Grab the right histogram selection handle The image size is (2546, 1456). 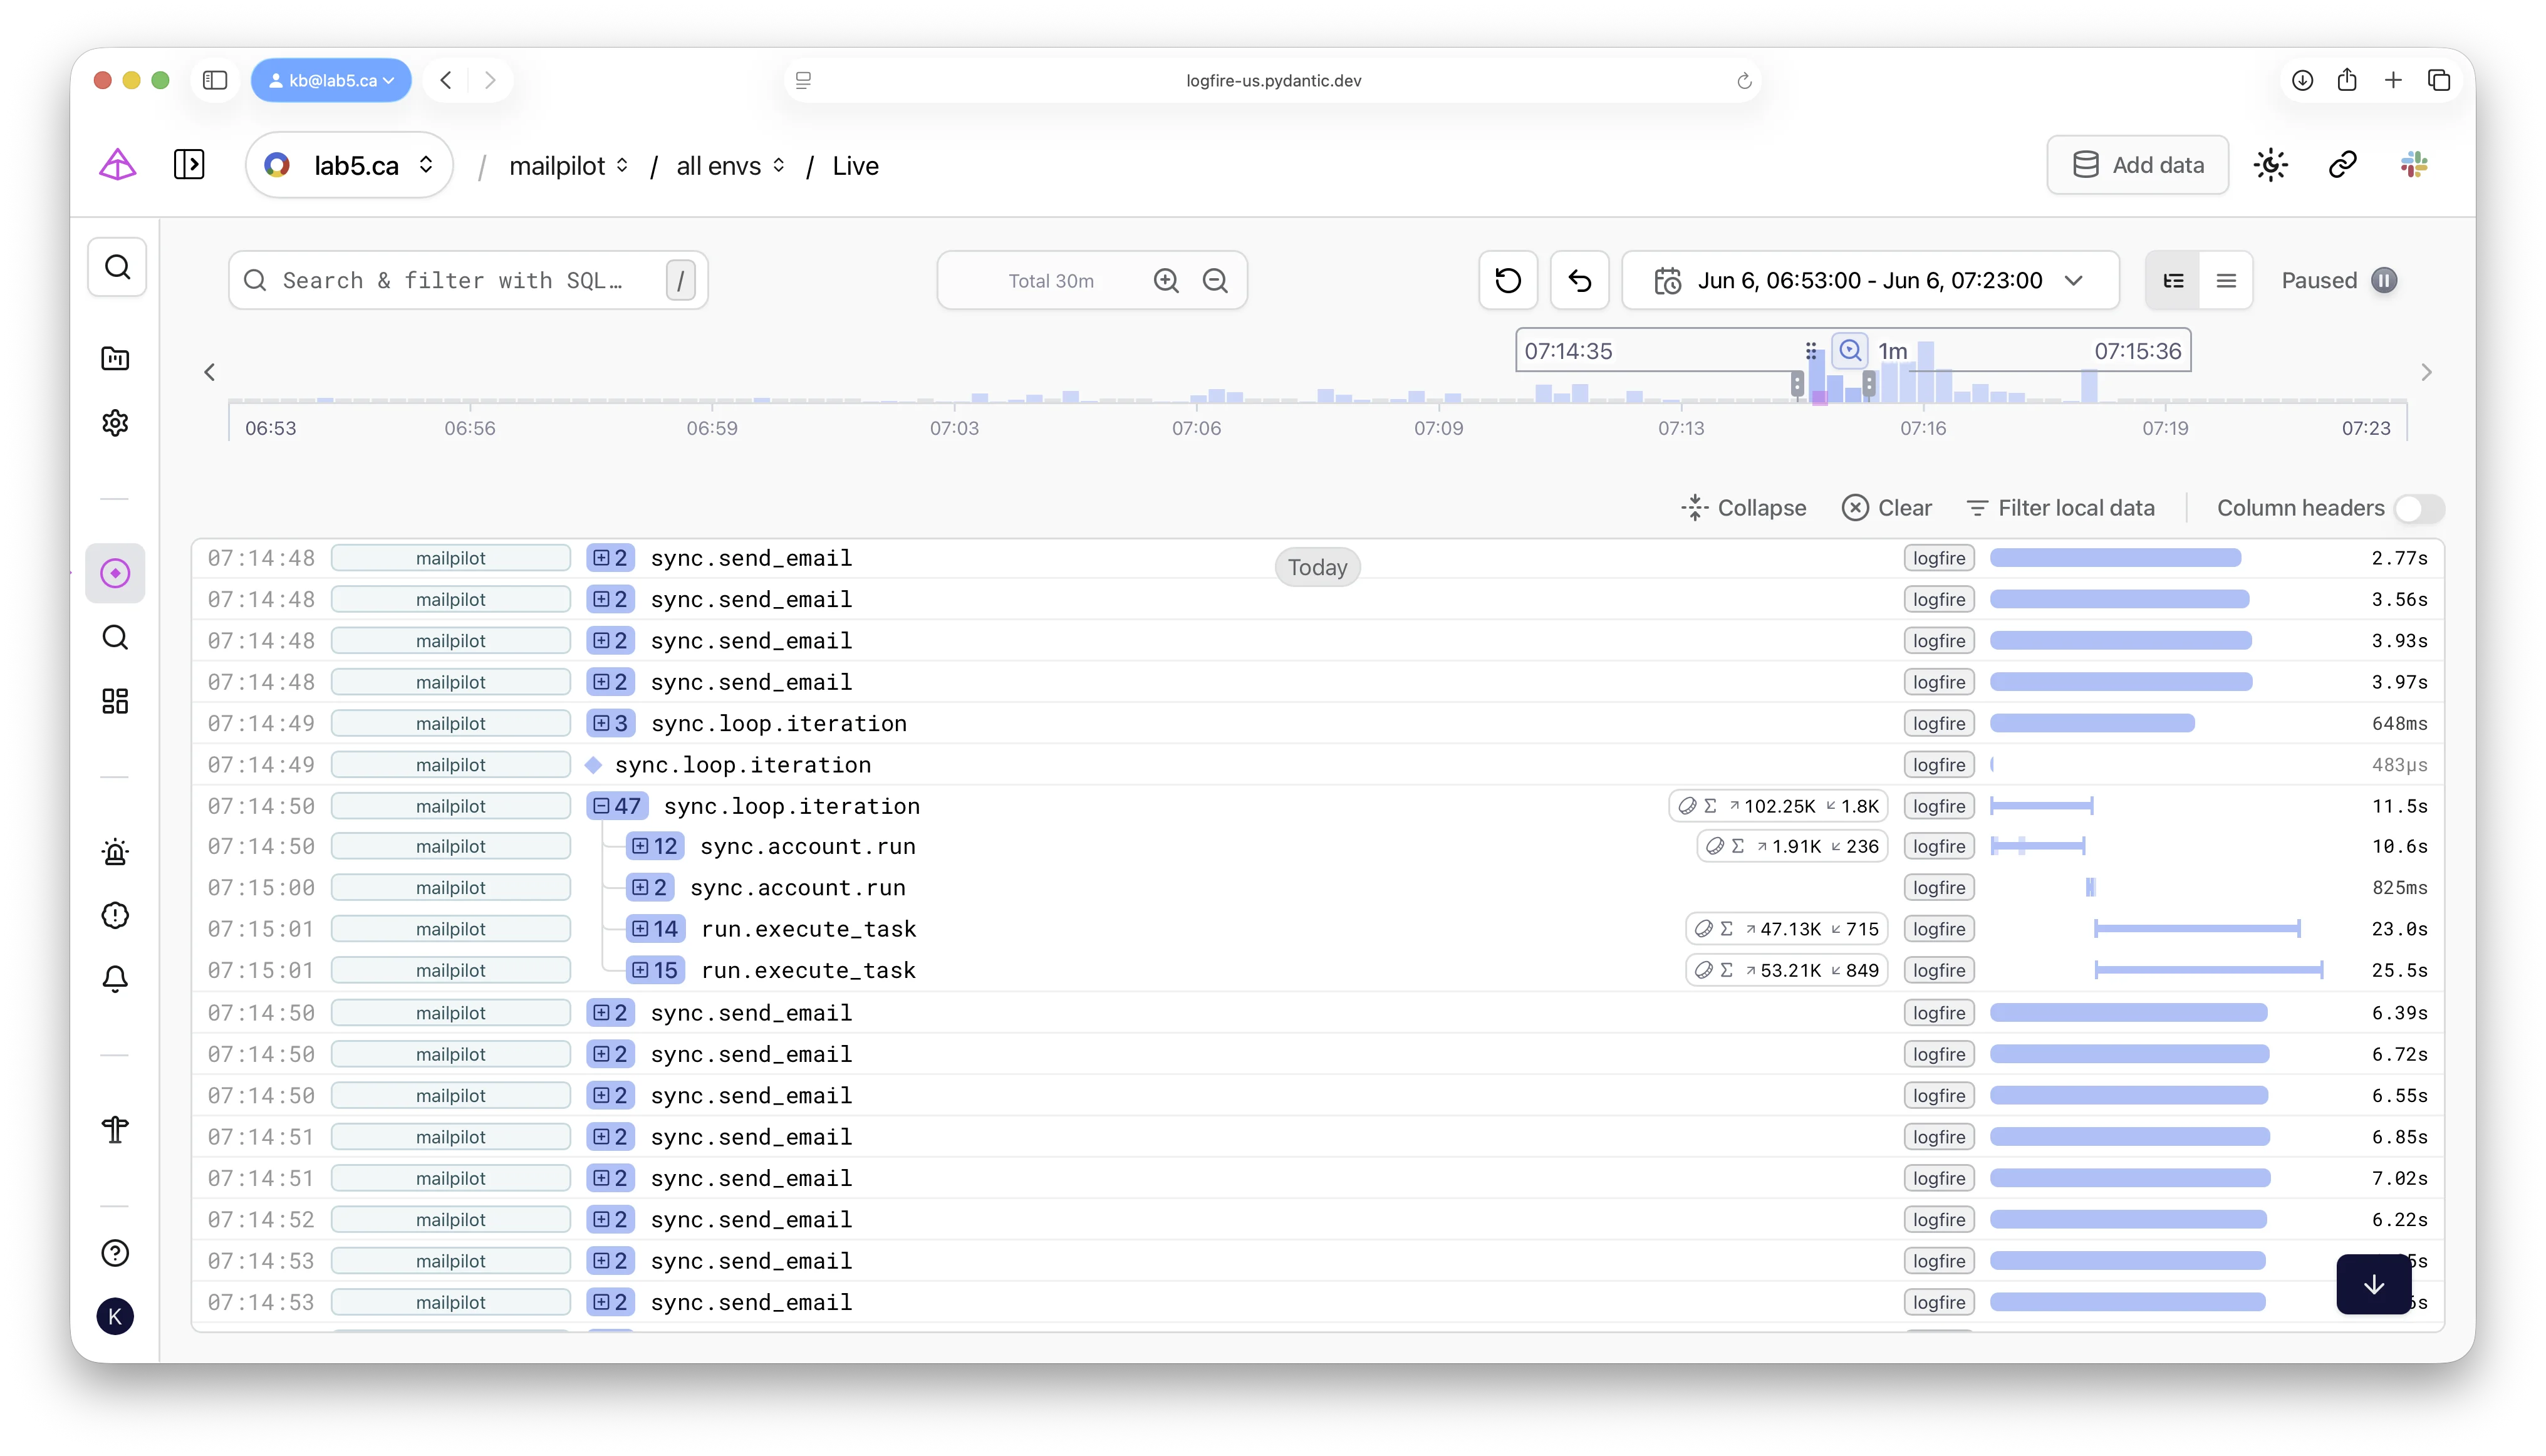pos(1869,385)
